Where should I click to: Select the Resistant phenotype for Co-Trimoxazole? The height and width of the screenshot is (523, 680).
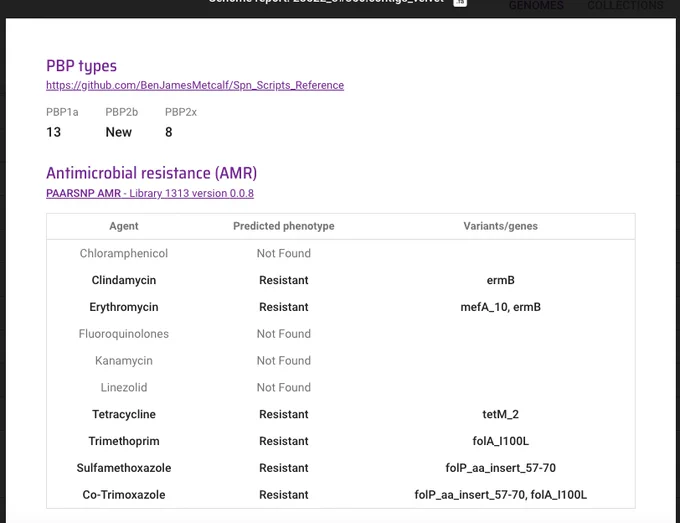284,495
